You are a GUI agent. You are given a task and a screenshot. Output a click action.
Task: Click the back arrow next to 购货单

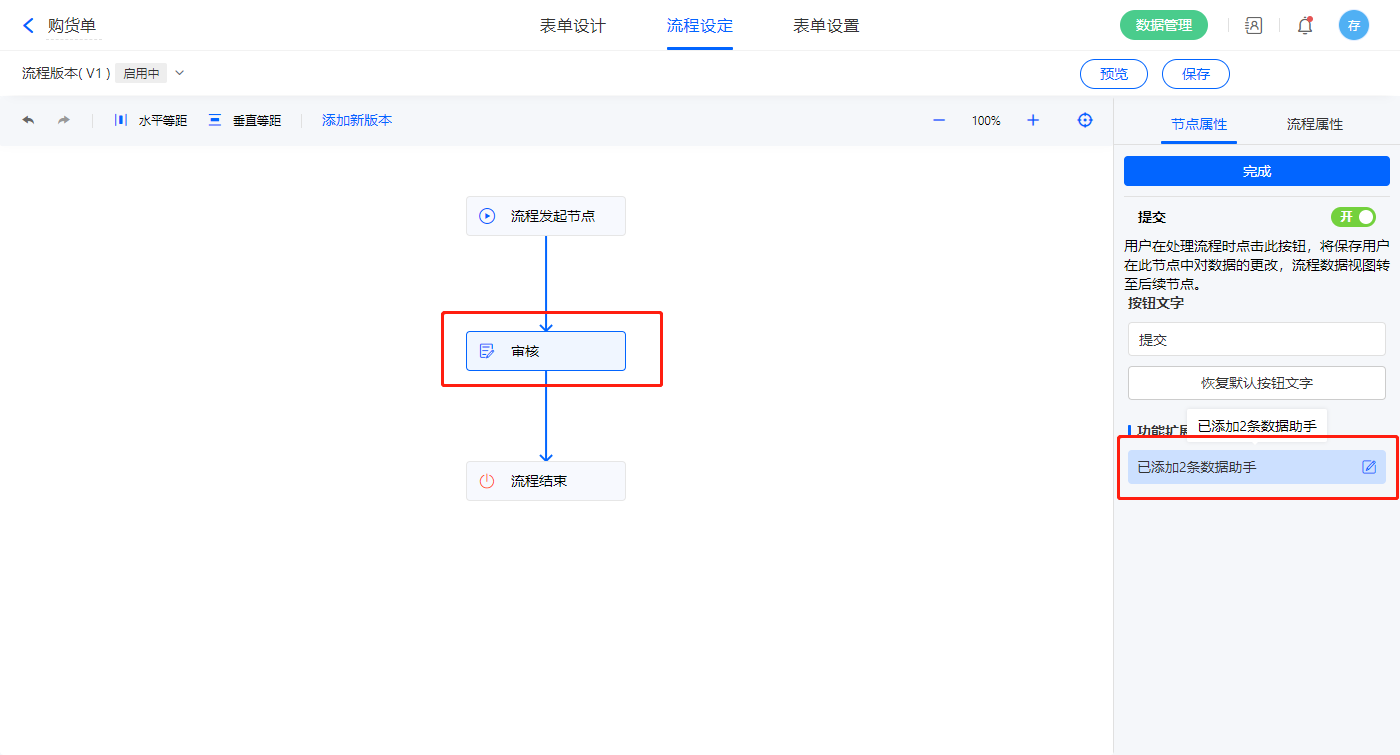click(28, 26)
